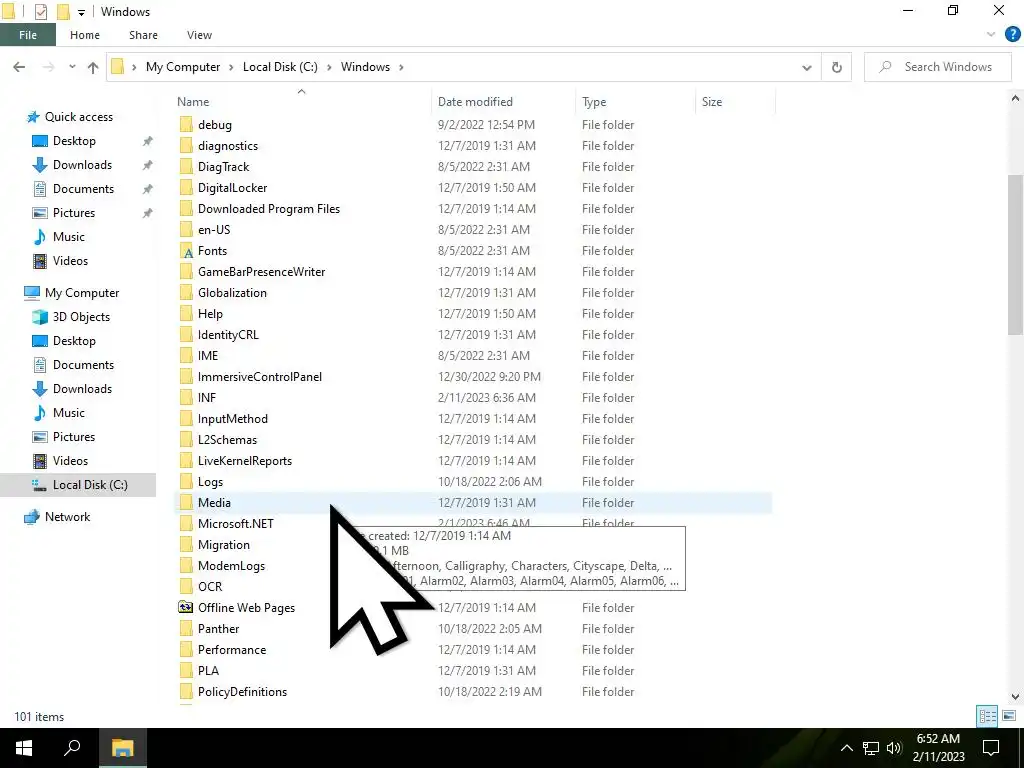The height and width of the screenshot is (768, 1024).
Task: Select Quick access in navigation pane
Action: [79, 117]
